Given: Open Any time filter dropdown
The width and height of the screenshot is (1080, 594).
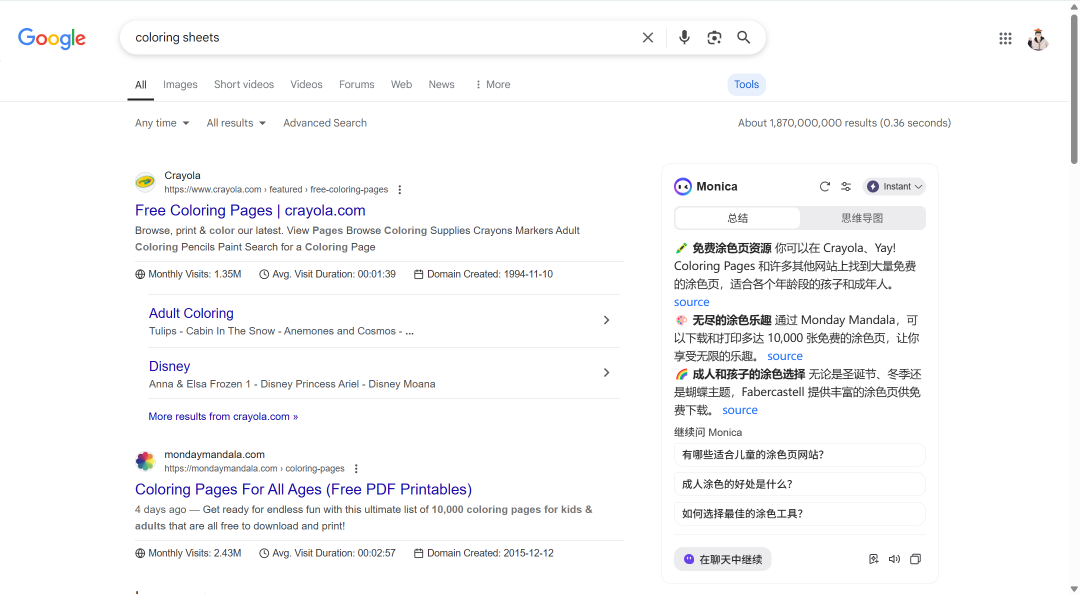Looking at the screenshot, I should pyautogui.click(x=162, y=123).
